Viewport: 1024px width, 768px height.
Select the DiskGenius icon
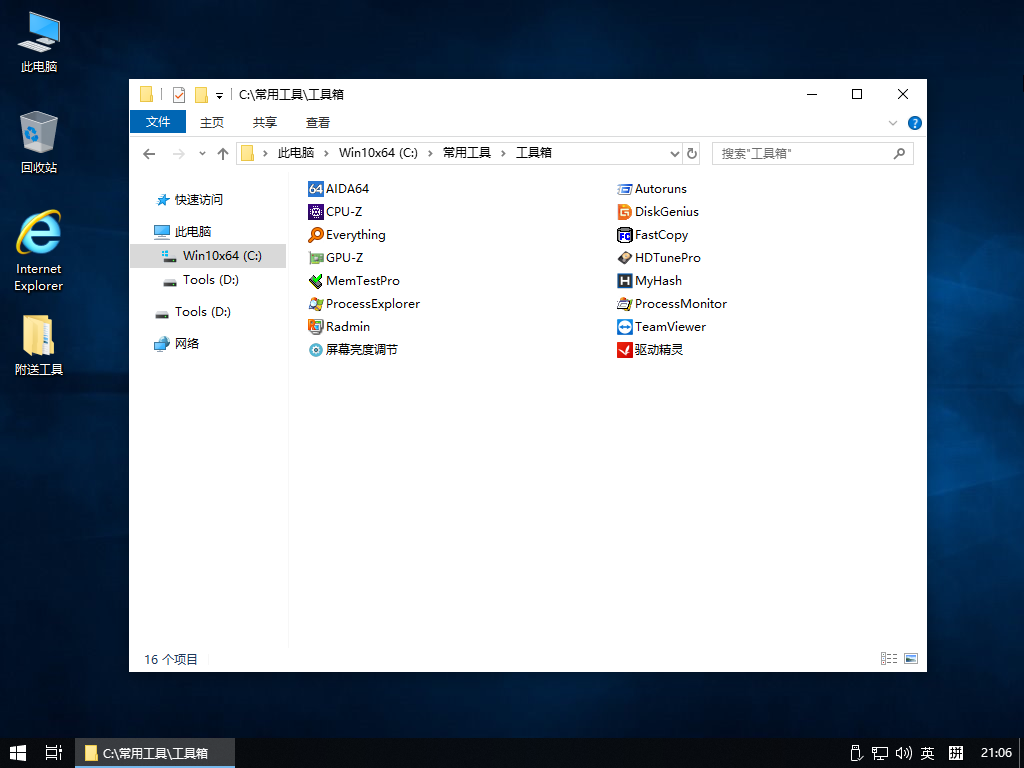[624, 212]
